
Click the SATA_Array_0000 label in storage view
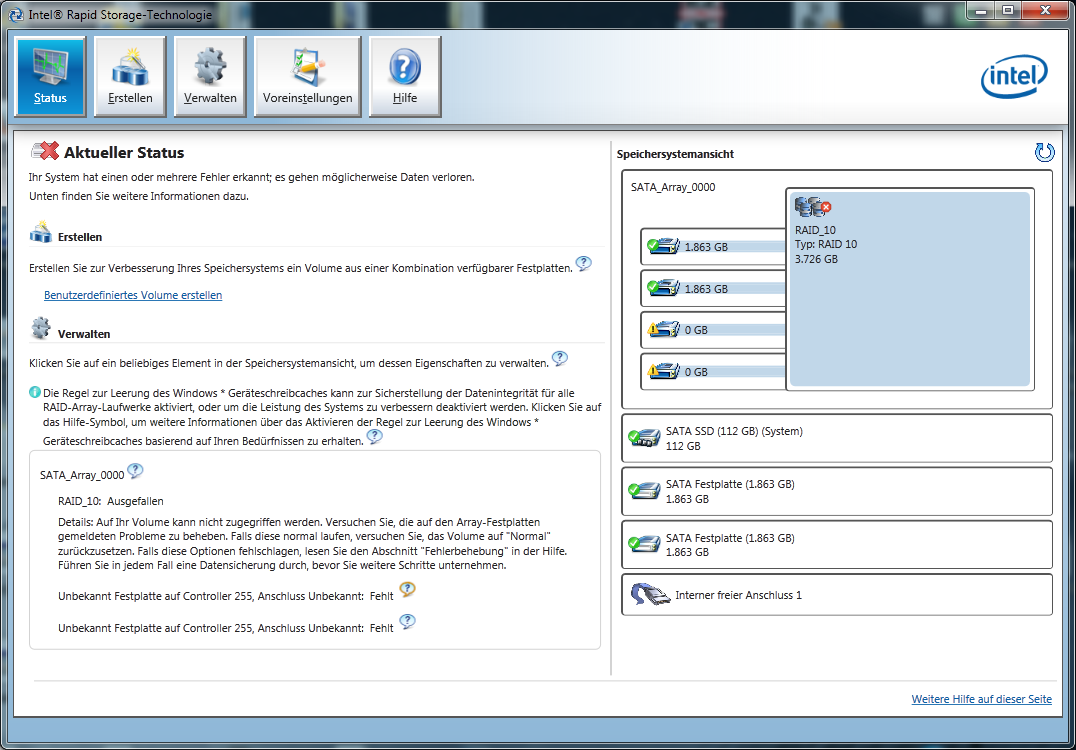click(x=673, y=187)
